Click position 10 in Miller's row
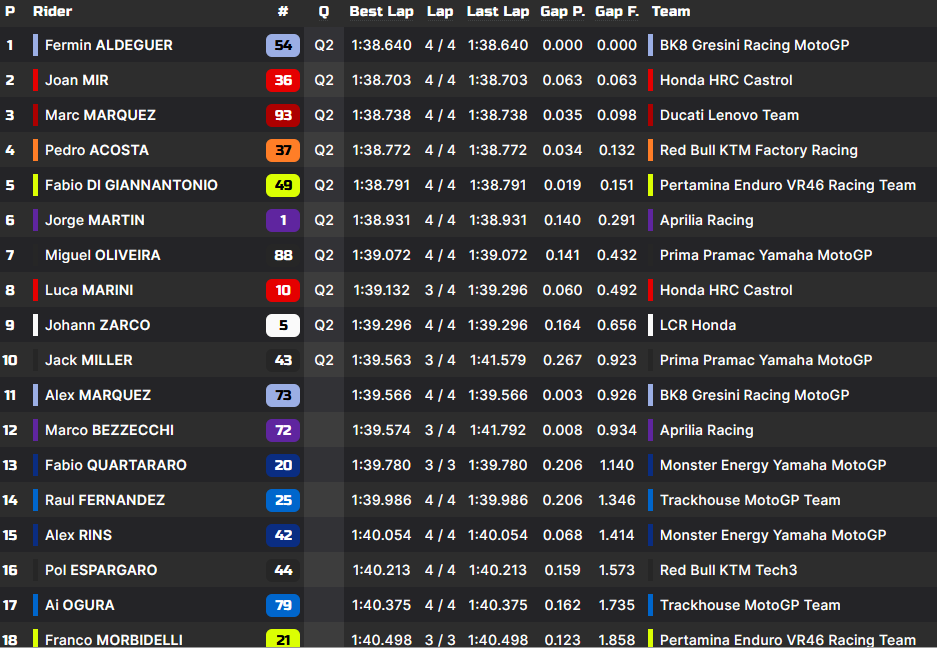Screen dimensions: 937x648 pos(10,360)
